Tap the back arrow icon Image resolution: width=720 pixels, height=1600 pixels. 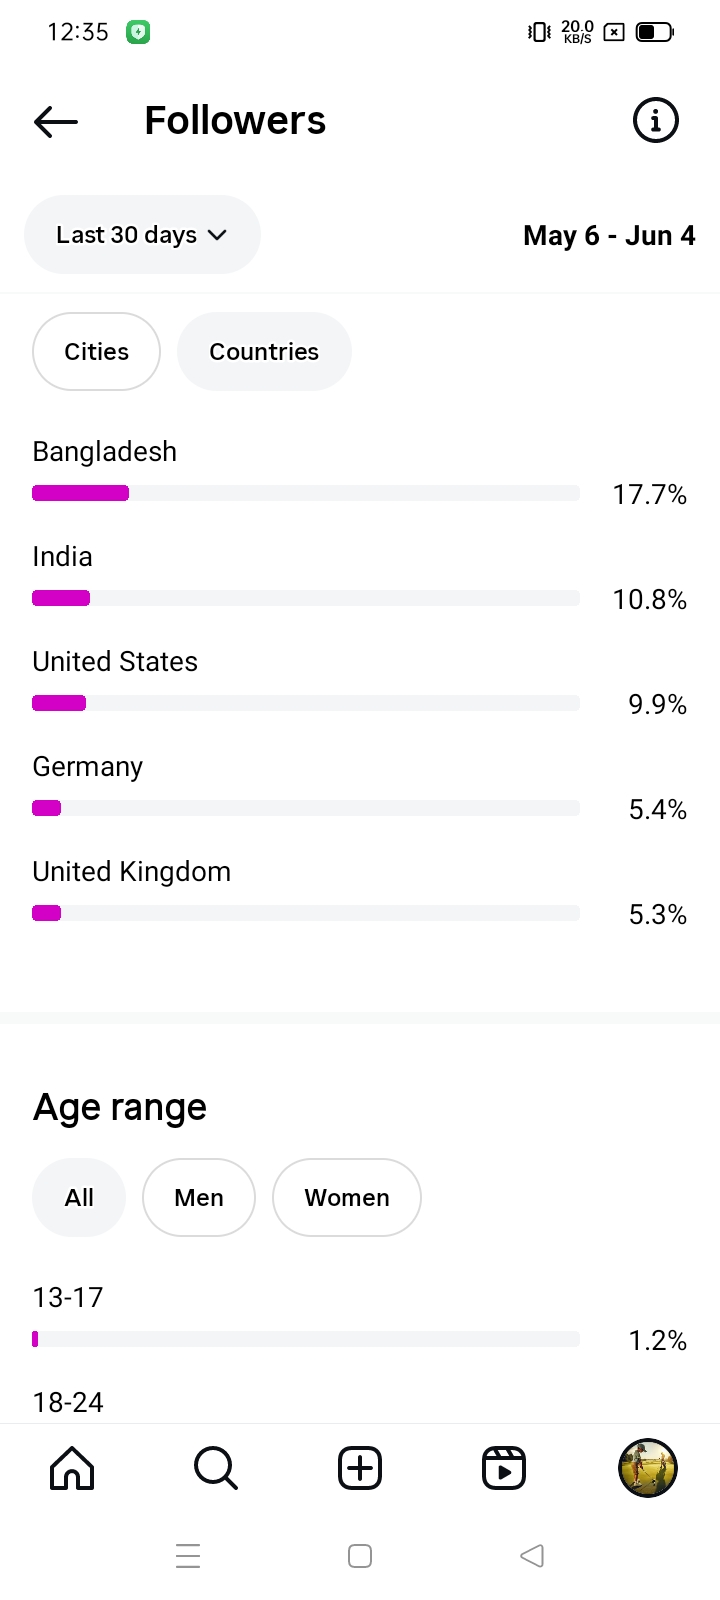(56, 121)
